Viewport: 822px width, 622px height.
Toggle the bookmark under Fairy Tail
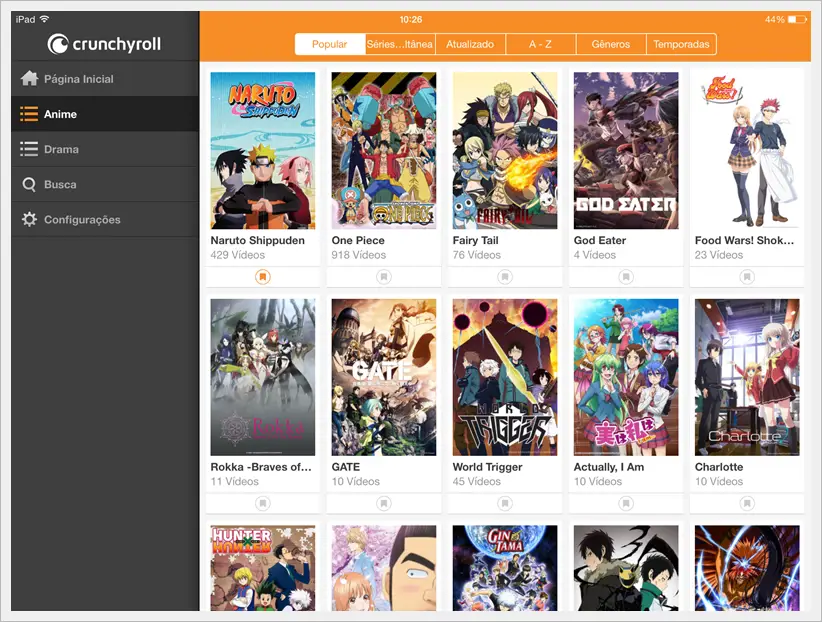505,276
